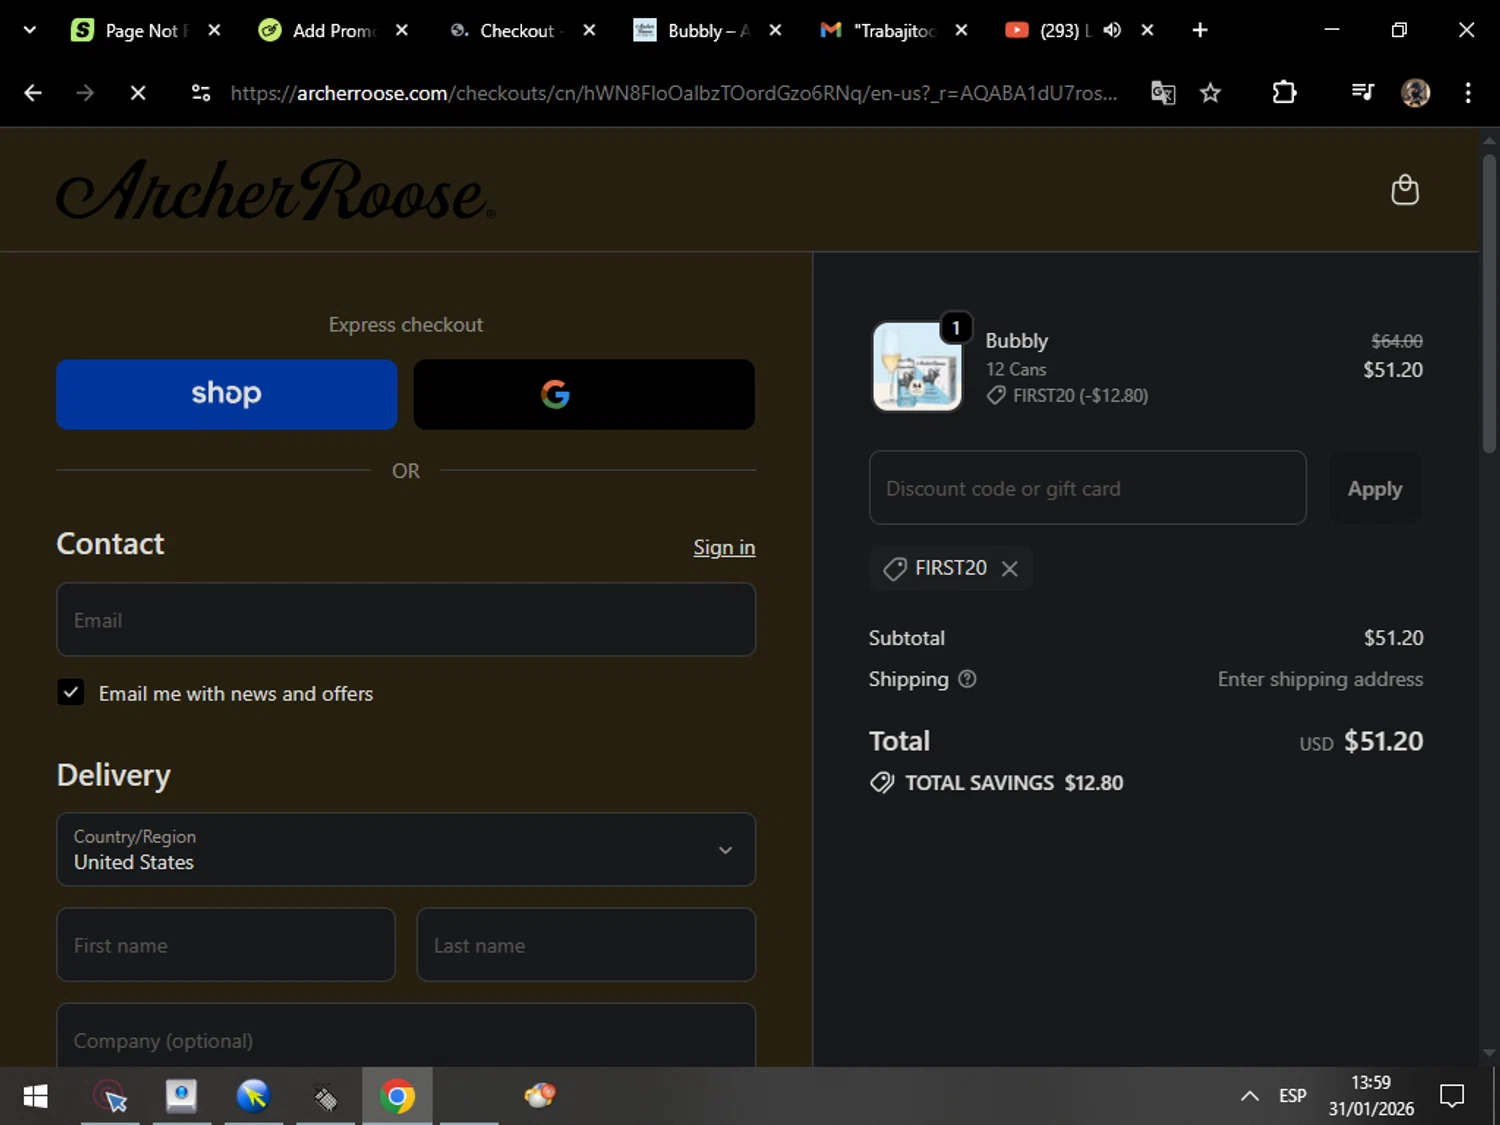Bookmark this page with the star icon
The height and width of the screenshot is (1125, 1500).
coord(1211,93)
